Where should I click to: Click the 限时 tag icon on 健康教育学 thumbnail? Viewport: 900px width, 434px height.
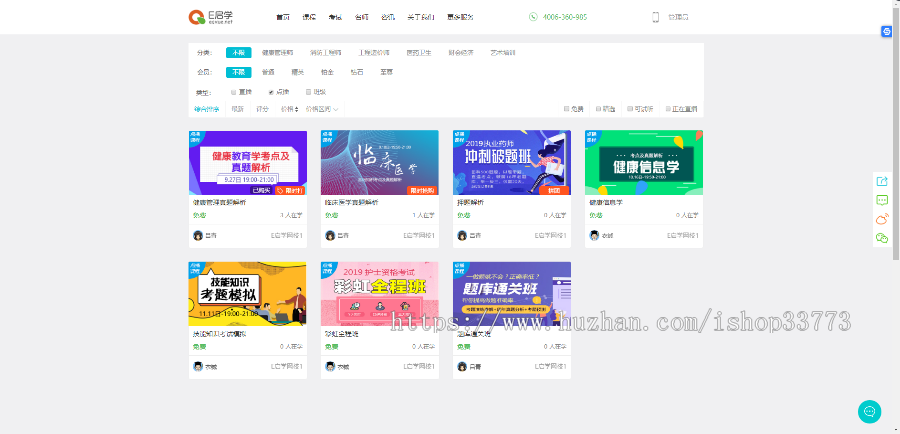click(x=280, y=191)
